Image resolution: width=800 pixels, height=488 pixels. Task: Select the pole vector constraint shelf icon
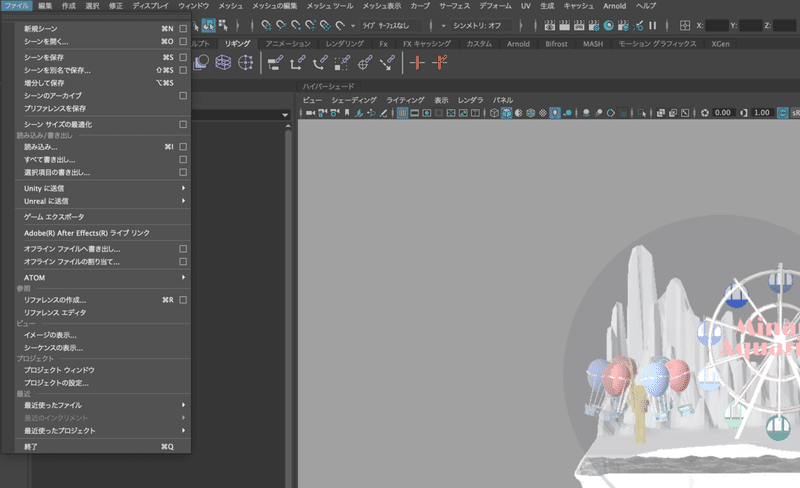point(387,62)
